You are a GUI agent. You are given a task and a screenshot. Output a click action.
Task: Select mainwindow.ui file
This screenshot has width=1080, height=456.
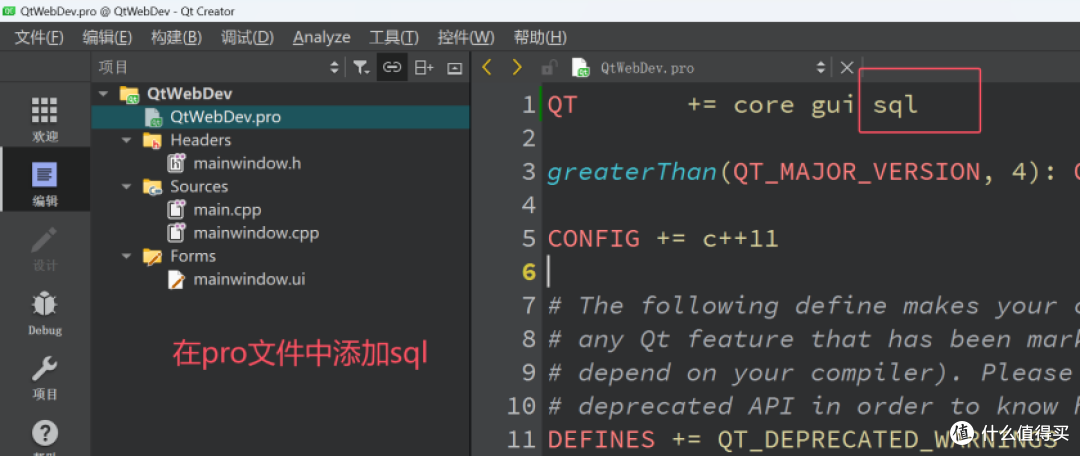coord(249,279)
